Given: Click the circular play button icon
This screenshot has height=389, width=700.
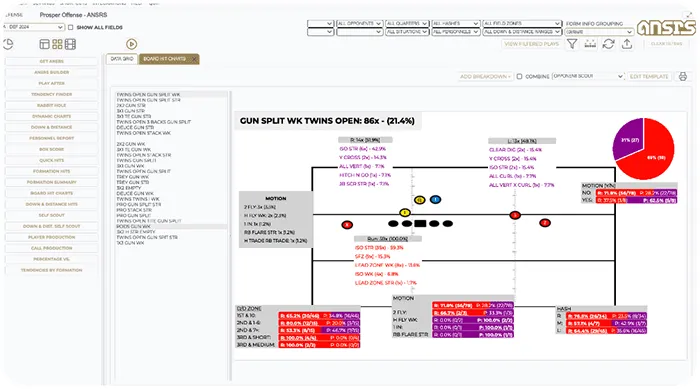Looking at the screenshot, I should (x=131, y=44).
